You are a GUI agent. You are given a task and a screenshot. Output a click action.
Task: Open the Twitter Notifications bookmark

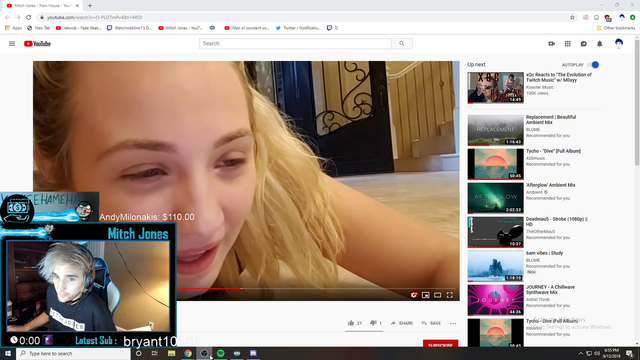pos(298,28)
